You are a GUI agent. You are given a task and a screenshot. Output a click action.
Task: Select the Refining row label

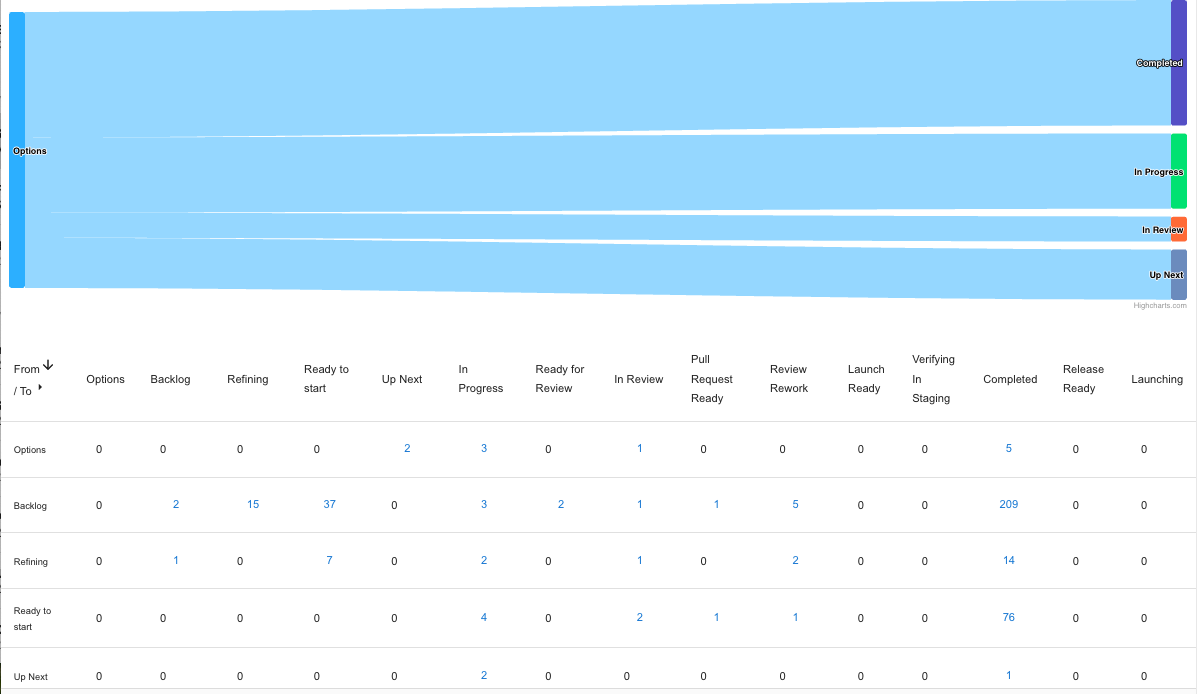(30, 561)
